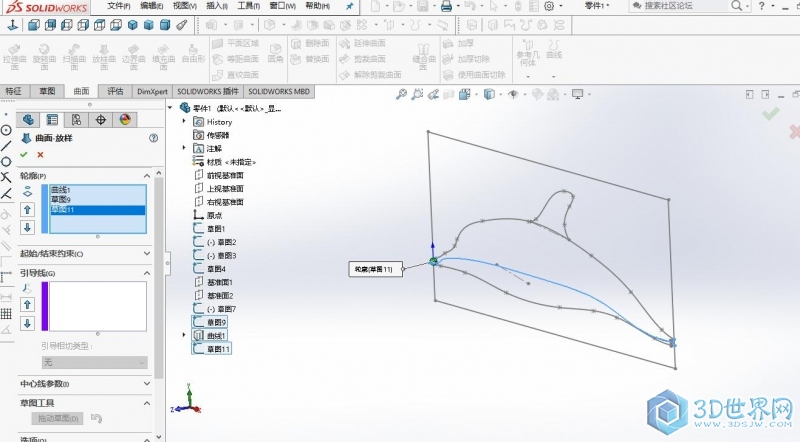Open the DimXpertManager crosshair tab

101,119
